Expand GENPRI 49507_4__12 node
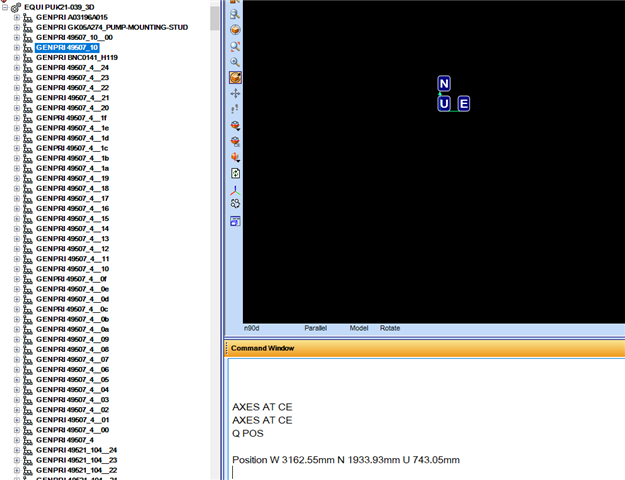 17,249
